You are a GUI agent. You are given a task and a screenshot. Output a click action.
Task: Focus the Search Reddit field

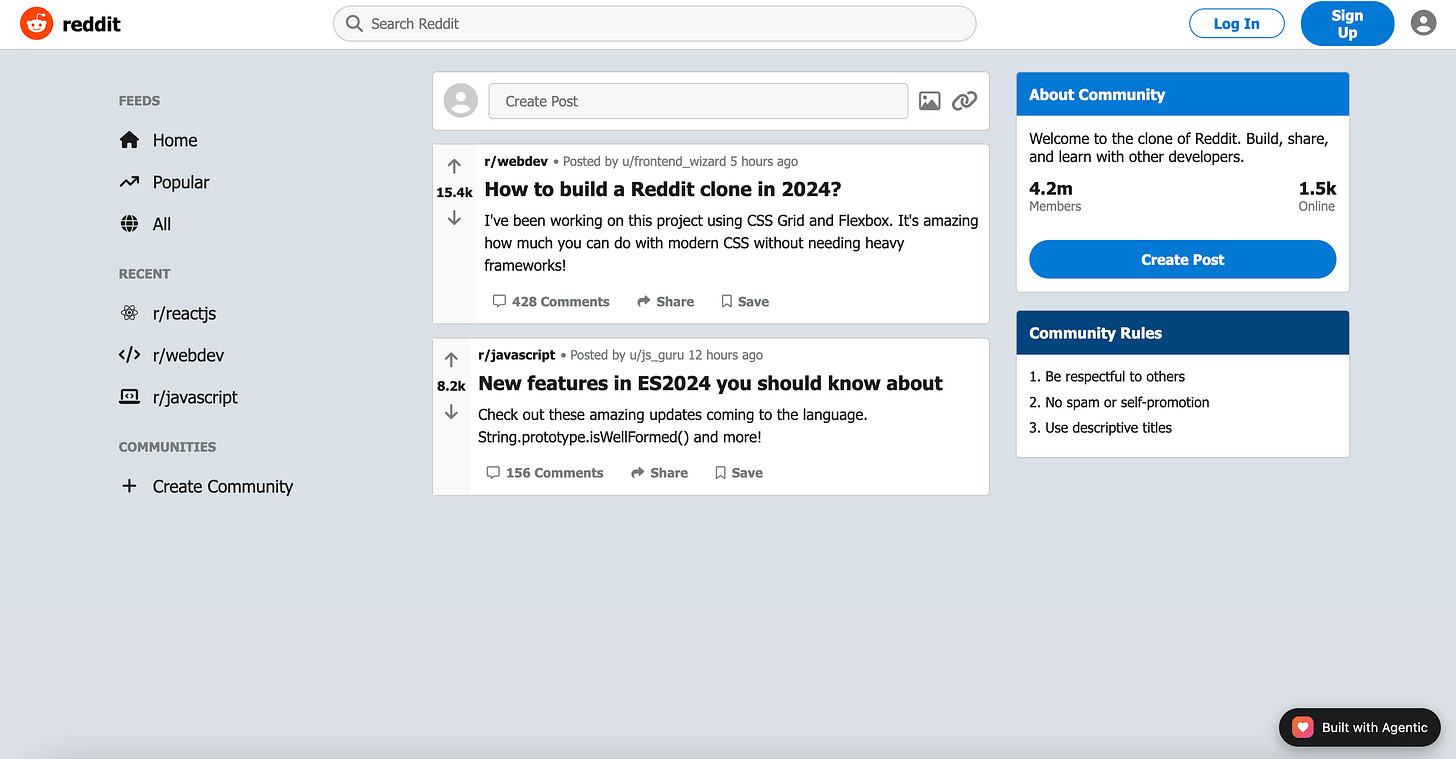coord(654,23)
